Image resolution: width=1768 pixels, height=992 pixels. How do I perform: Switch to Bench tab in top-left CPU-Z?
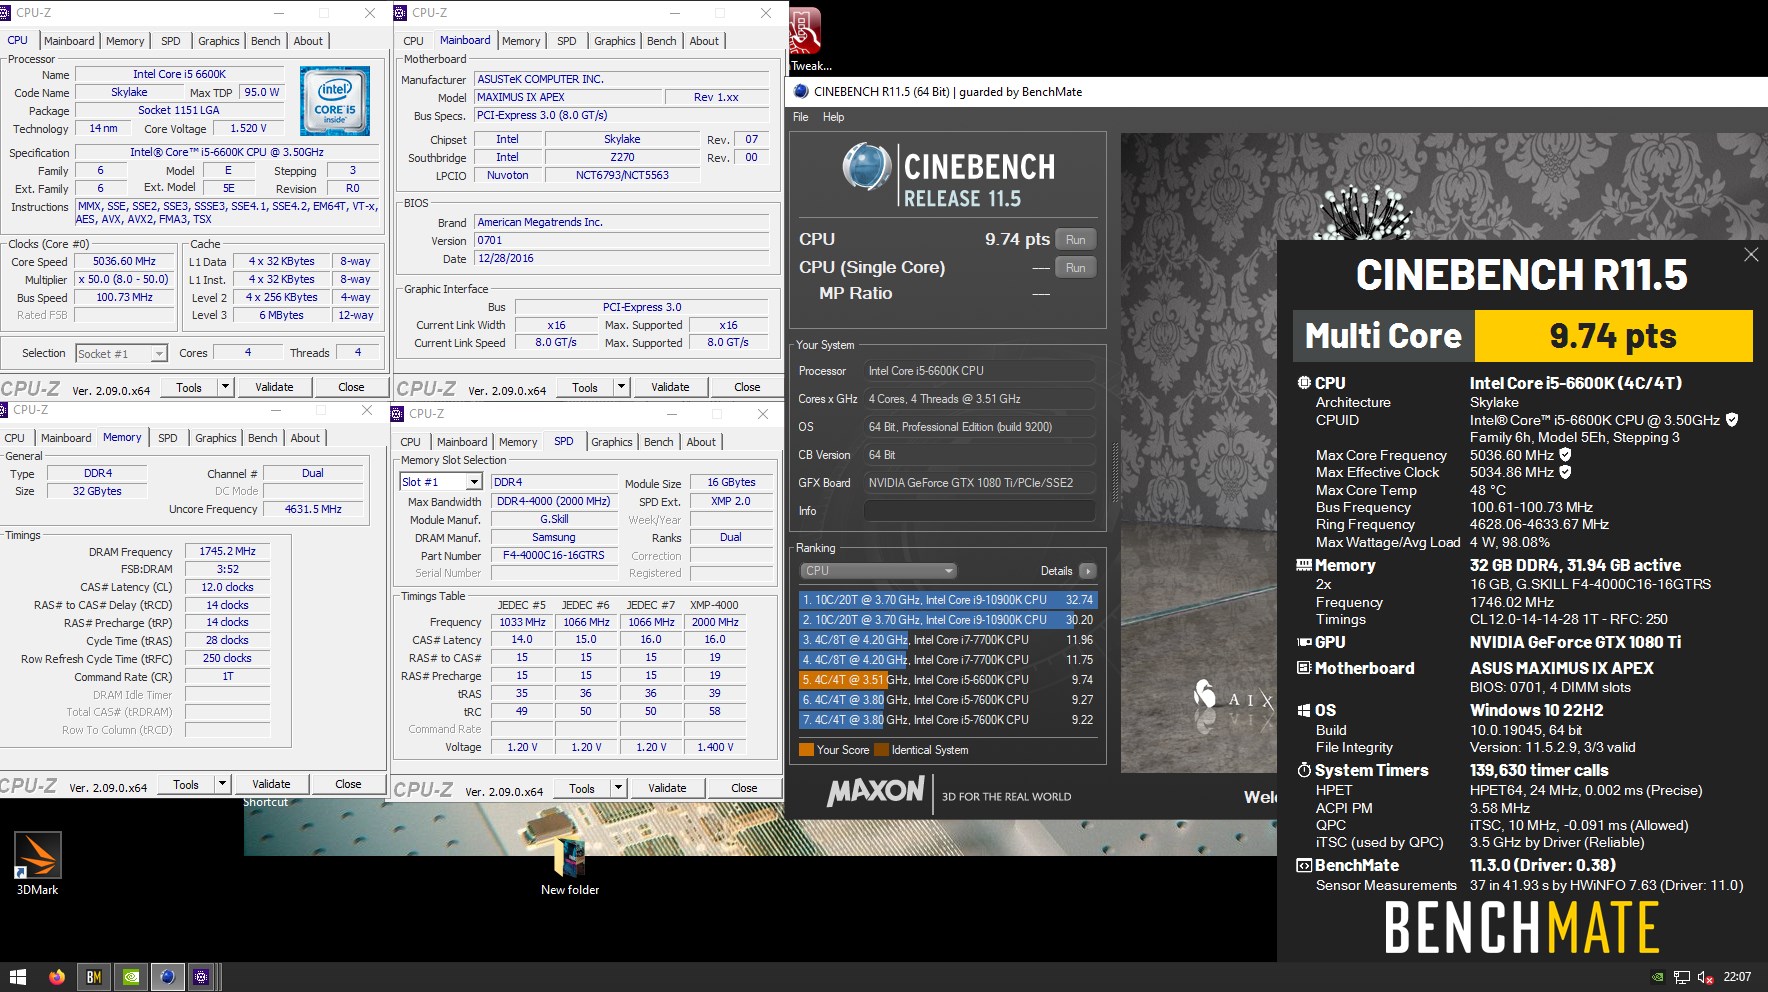point(266,41)
